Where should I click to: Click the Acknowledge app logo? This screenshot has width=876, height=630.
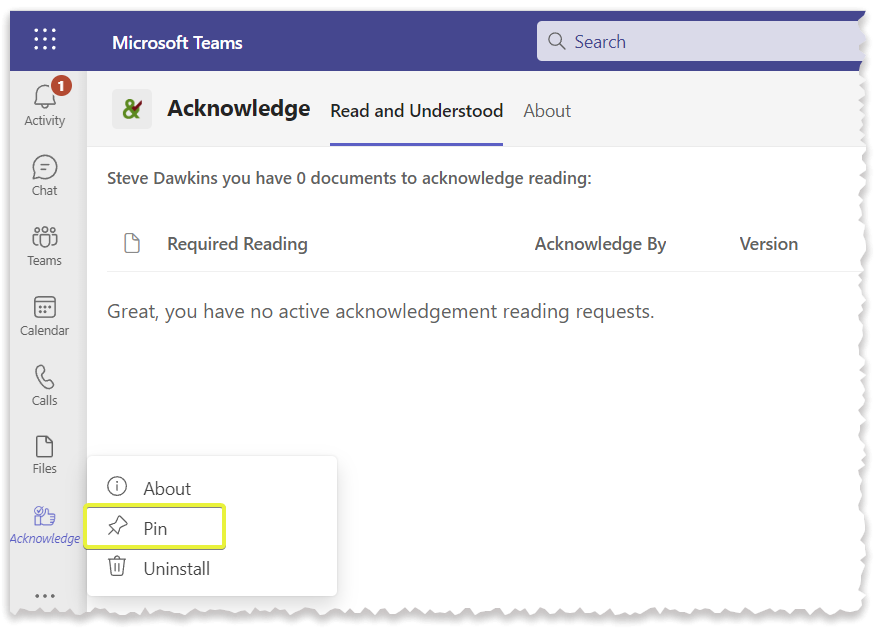(132, 109)
